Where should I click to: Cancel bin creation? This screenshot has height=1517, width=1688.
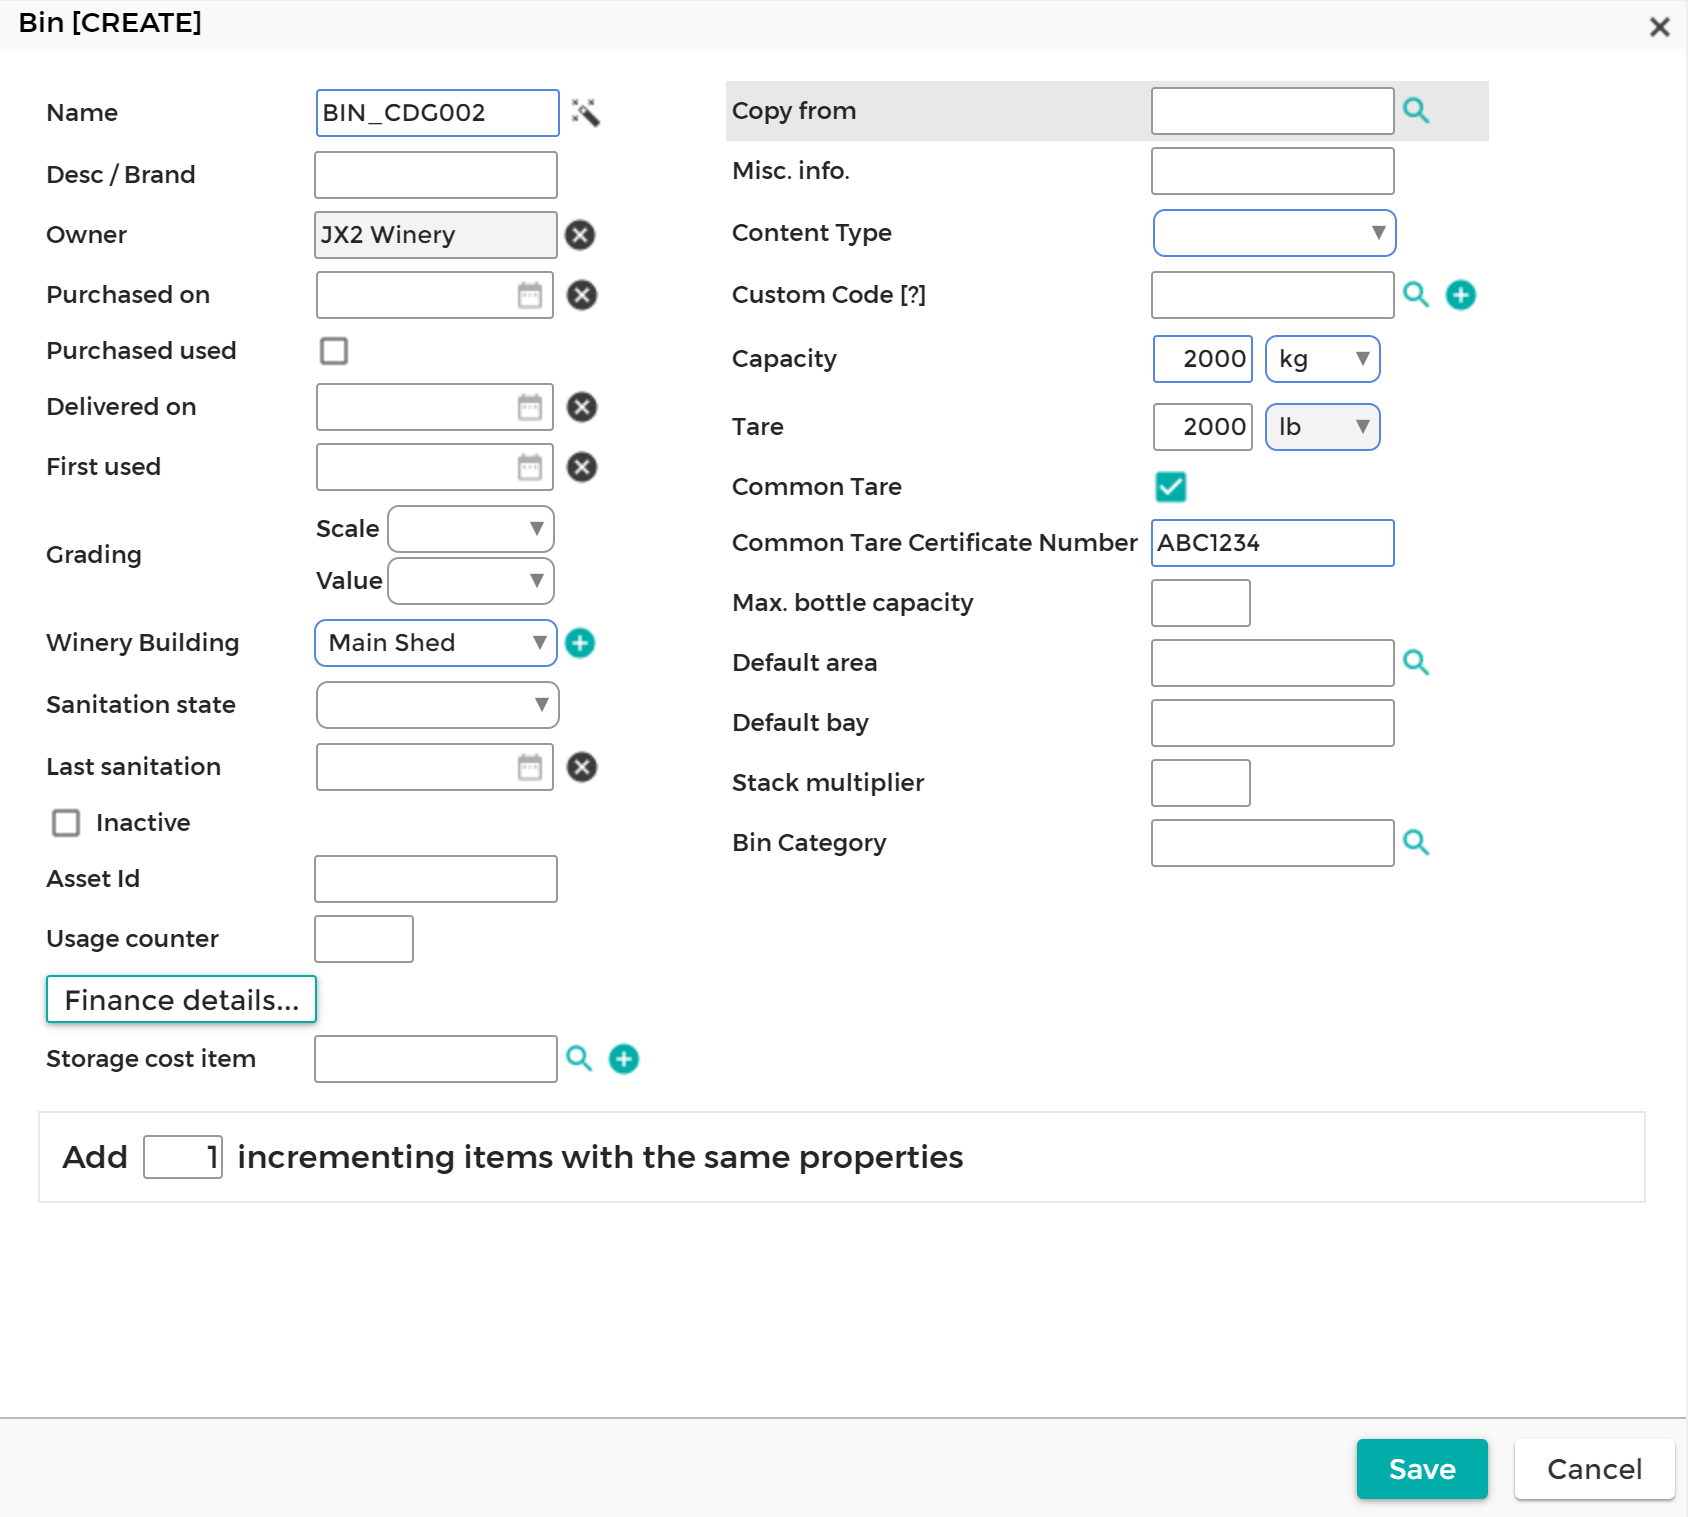pyautogui.click(x=1595, y=1469)
